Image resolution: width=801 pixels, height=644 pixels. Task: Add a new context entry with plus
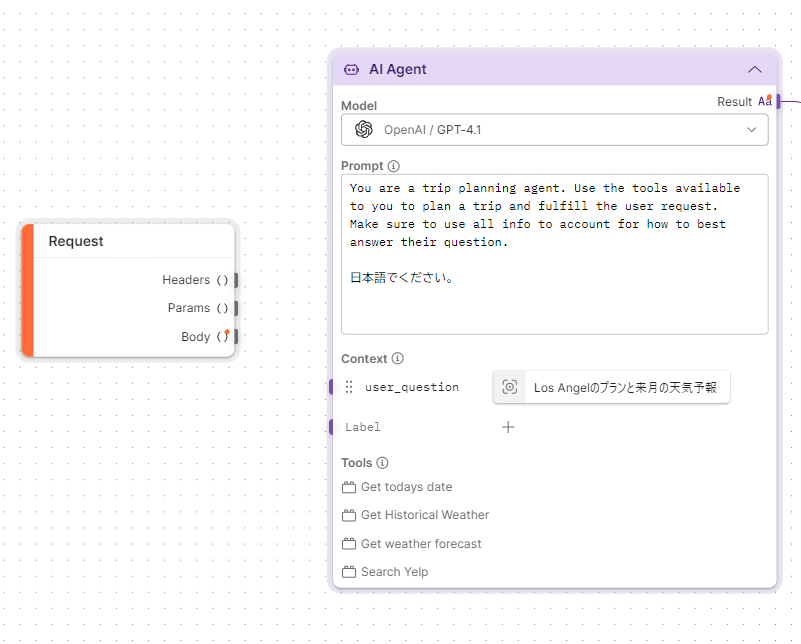[x=508, y=427]
